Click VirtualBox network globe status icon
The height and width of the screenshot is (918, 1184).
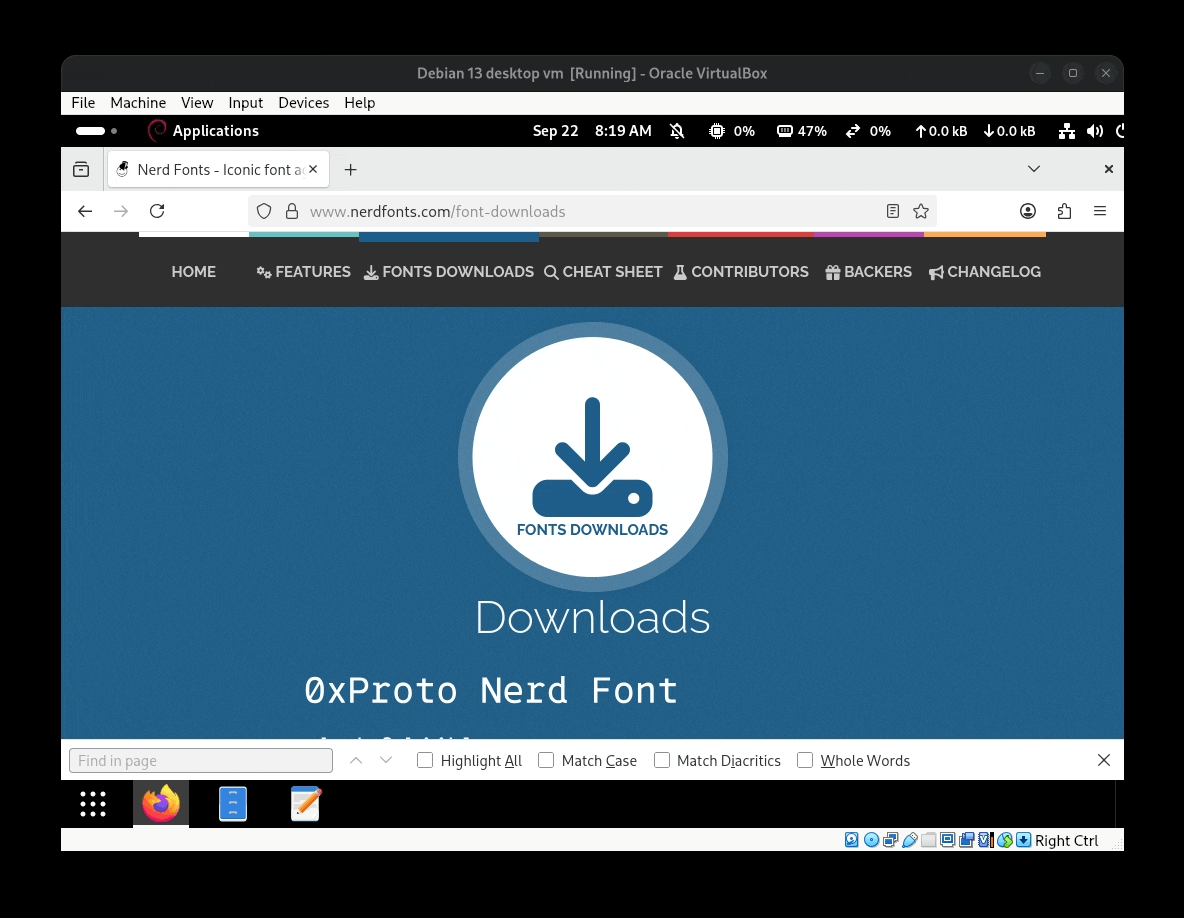click(1005, 840)
